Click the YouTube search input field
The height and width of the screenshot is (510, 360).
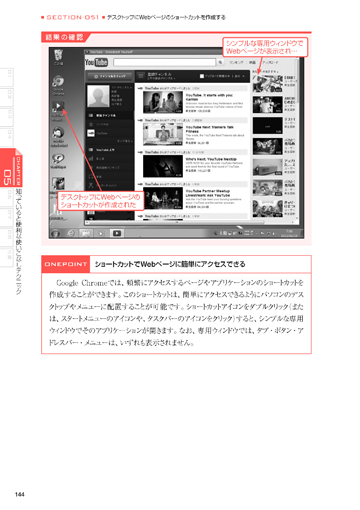[165, 62]
